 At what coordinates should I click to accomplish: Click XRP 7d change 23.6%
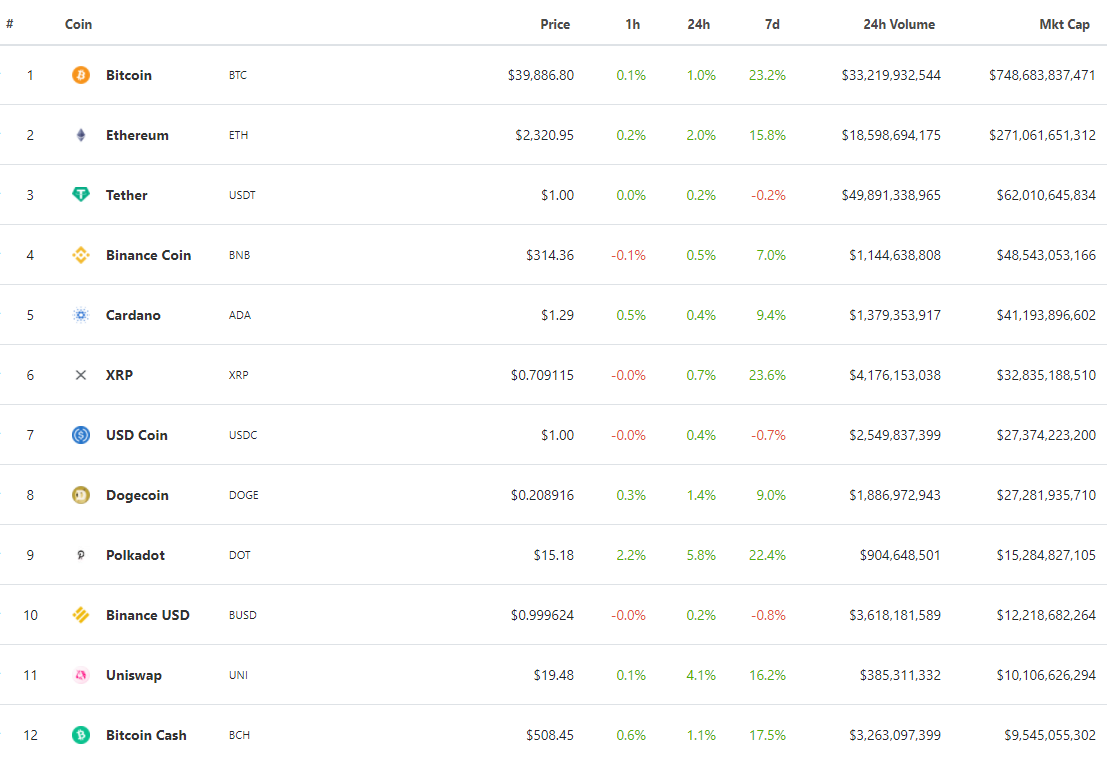pyautogui.click(x=767, y=375)
